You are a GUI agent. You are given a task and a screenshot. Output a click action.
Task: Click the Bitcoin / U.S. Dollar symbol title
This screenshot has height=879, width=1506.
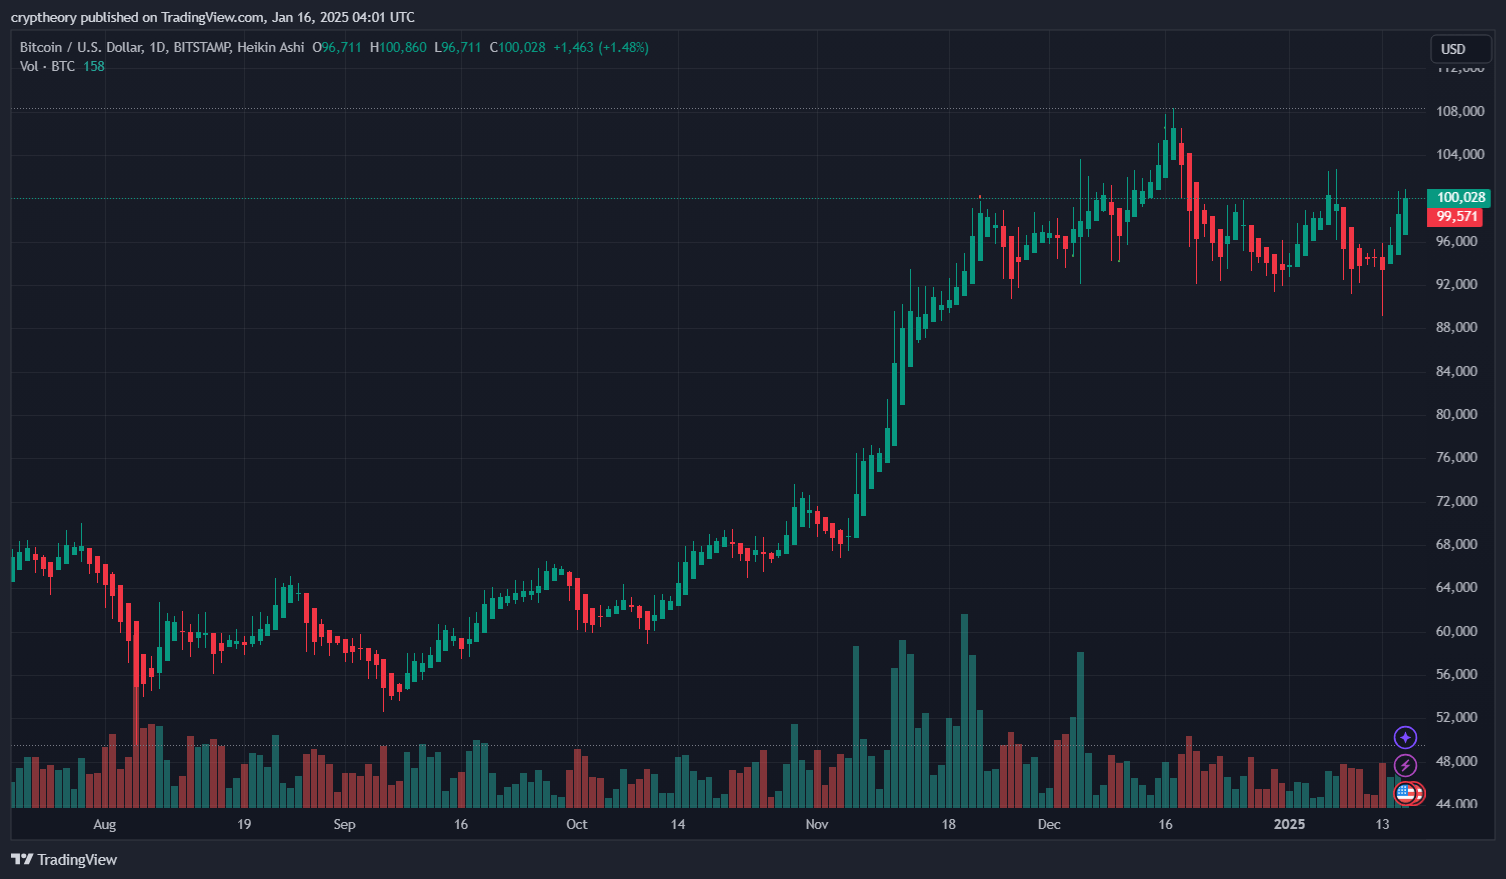[x=82, y=47]
